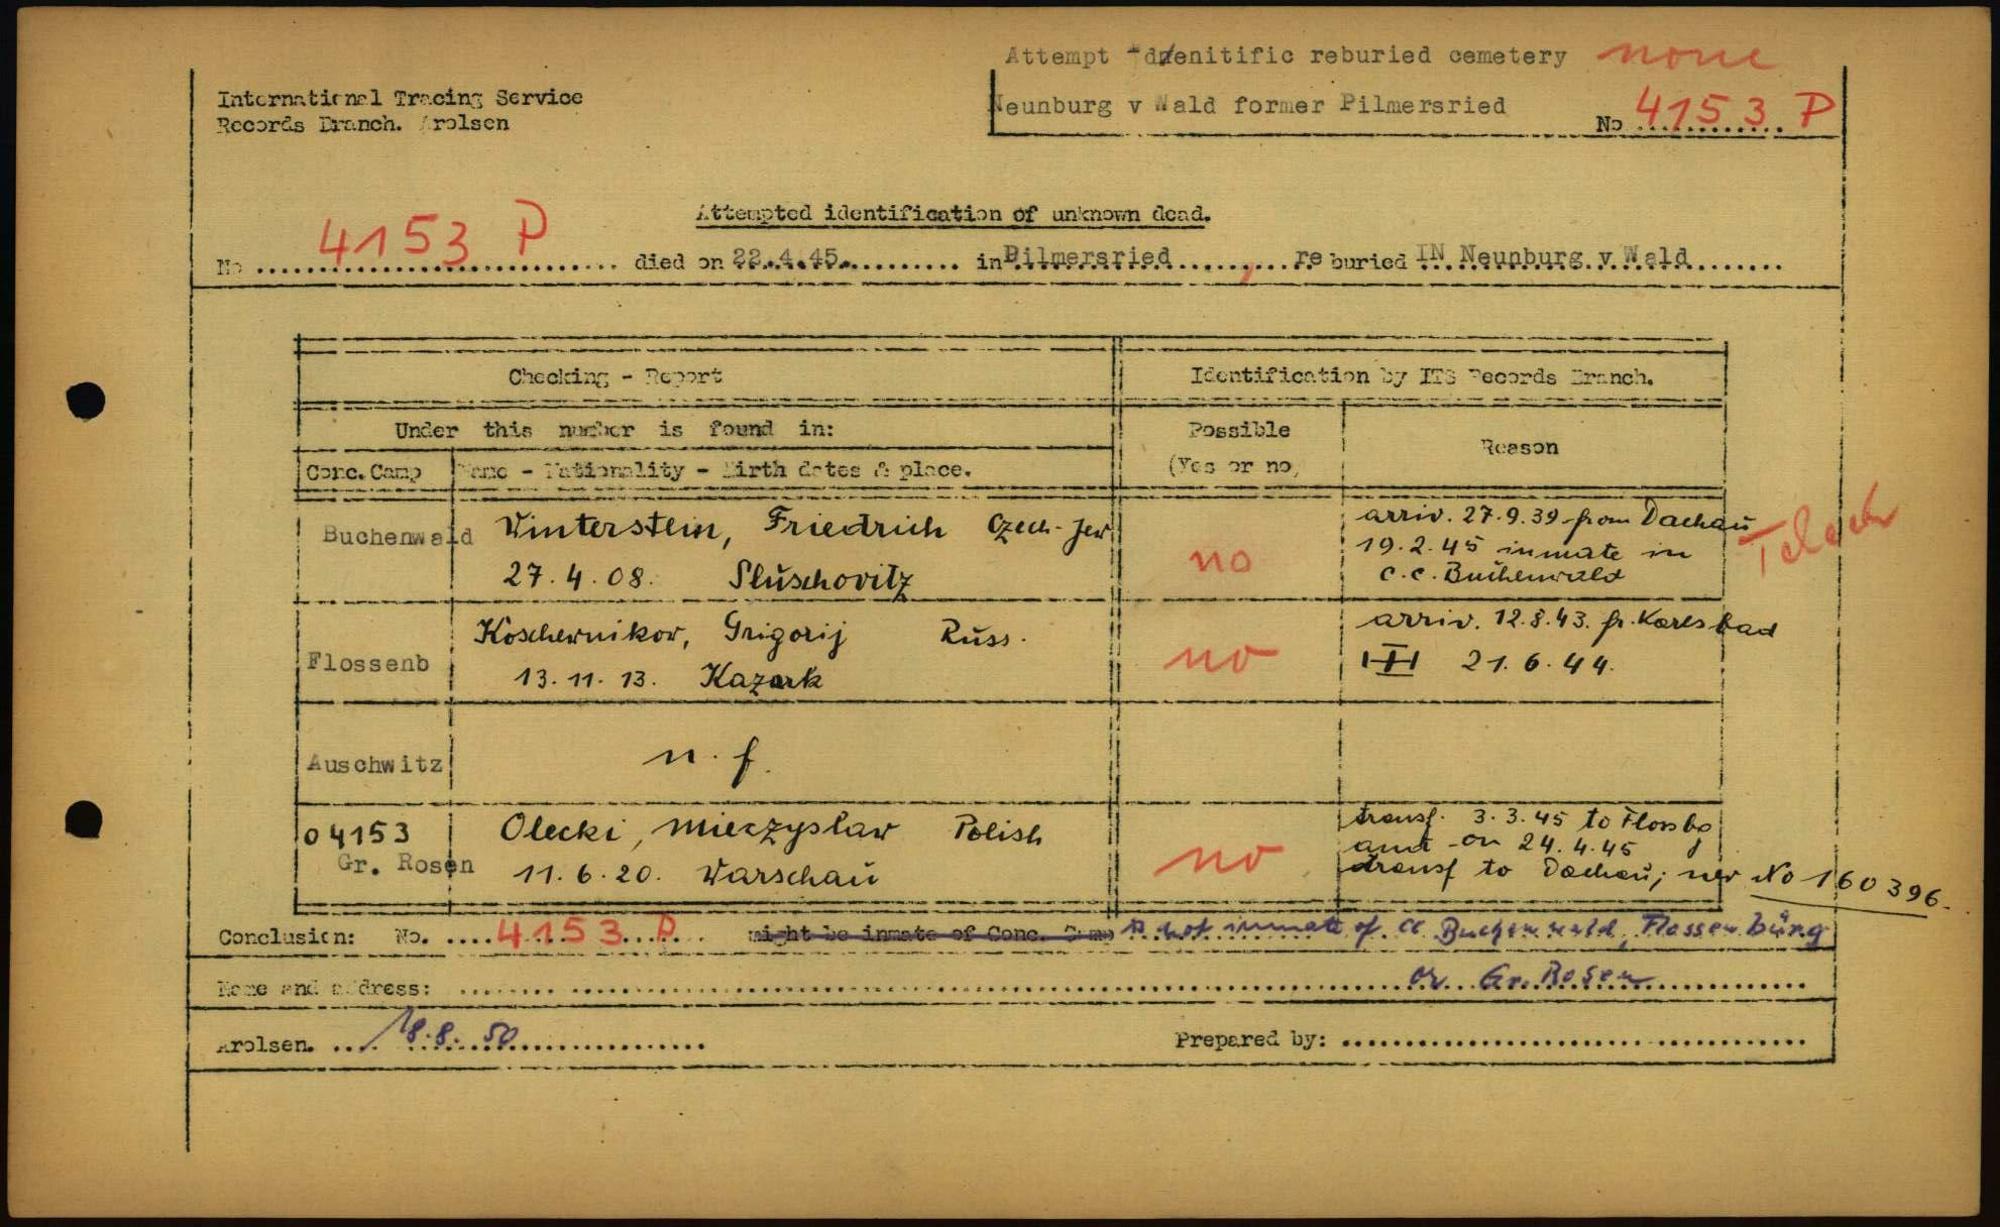The height and width of the screenshot is (1227, 2000).
Task: Click the 'Checking - Report' column header
Action: [x=615, y=377]
